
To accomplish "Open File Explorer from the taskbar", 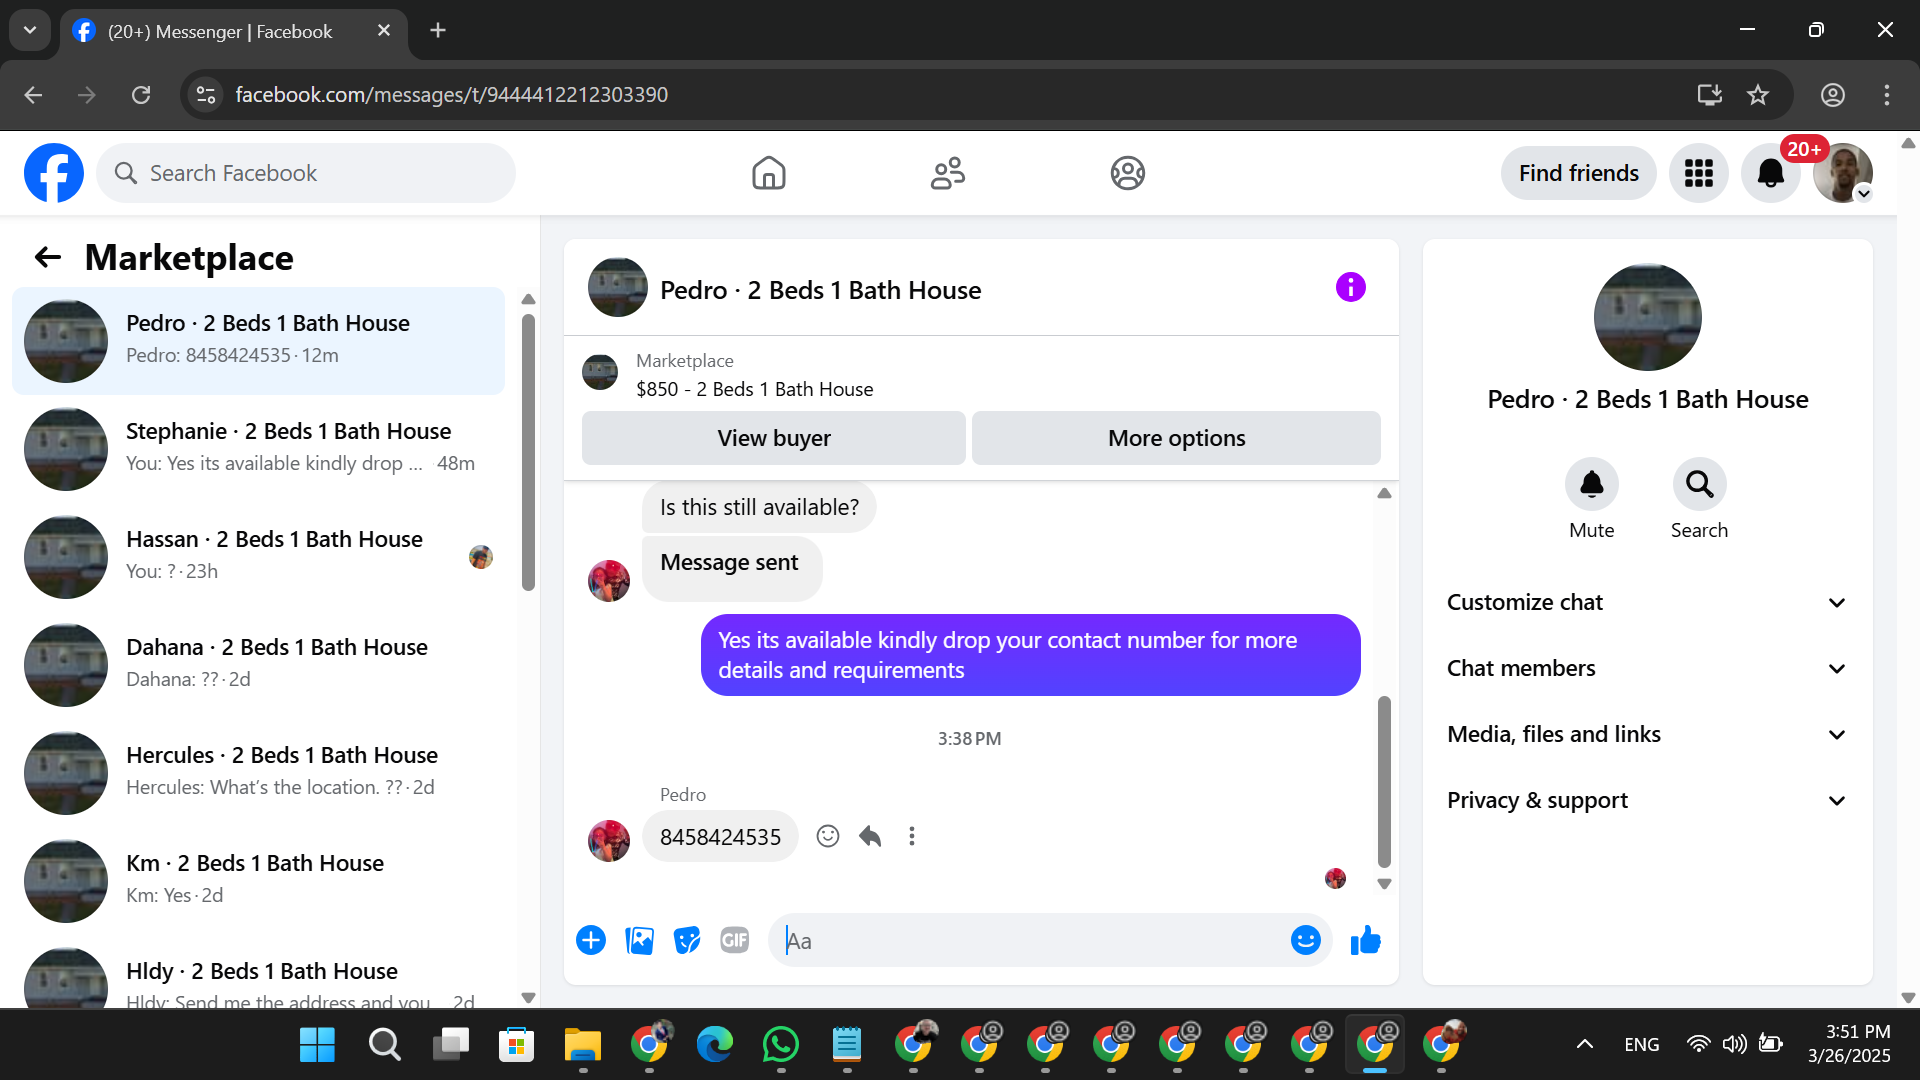I will [582, 1045].
